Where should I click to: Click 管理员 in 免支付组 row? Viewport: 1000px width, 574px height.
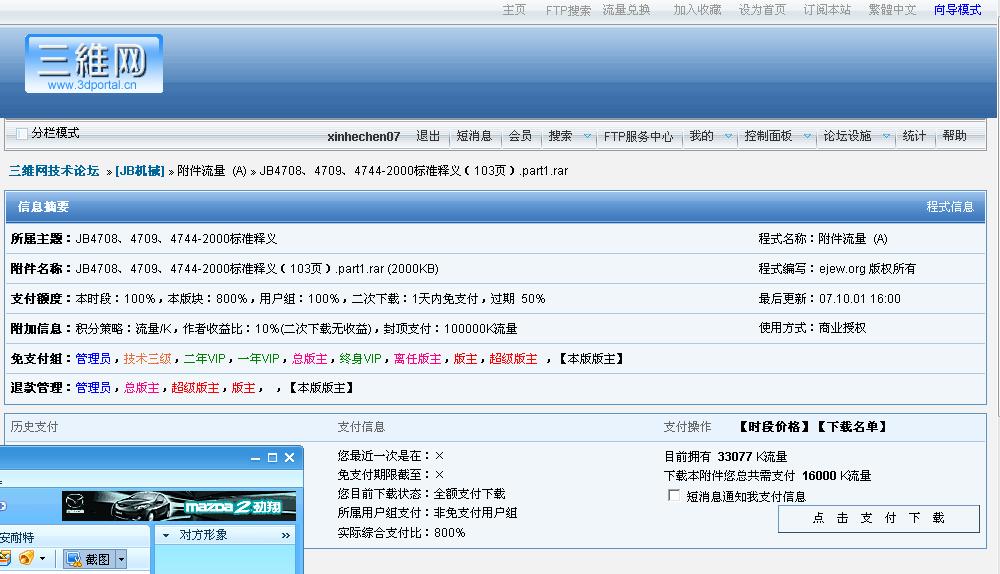click(x=93, y=358)
